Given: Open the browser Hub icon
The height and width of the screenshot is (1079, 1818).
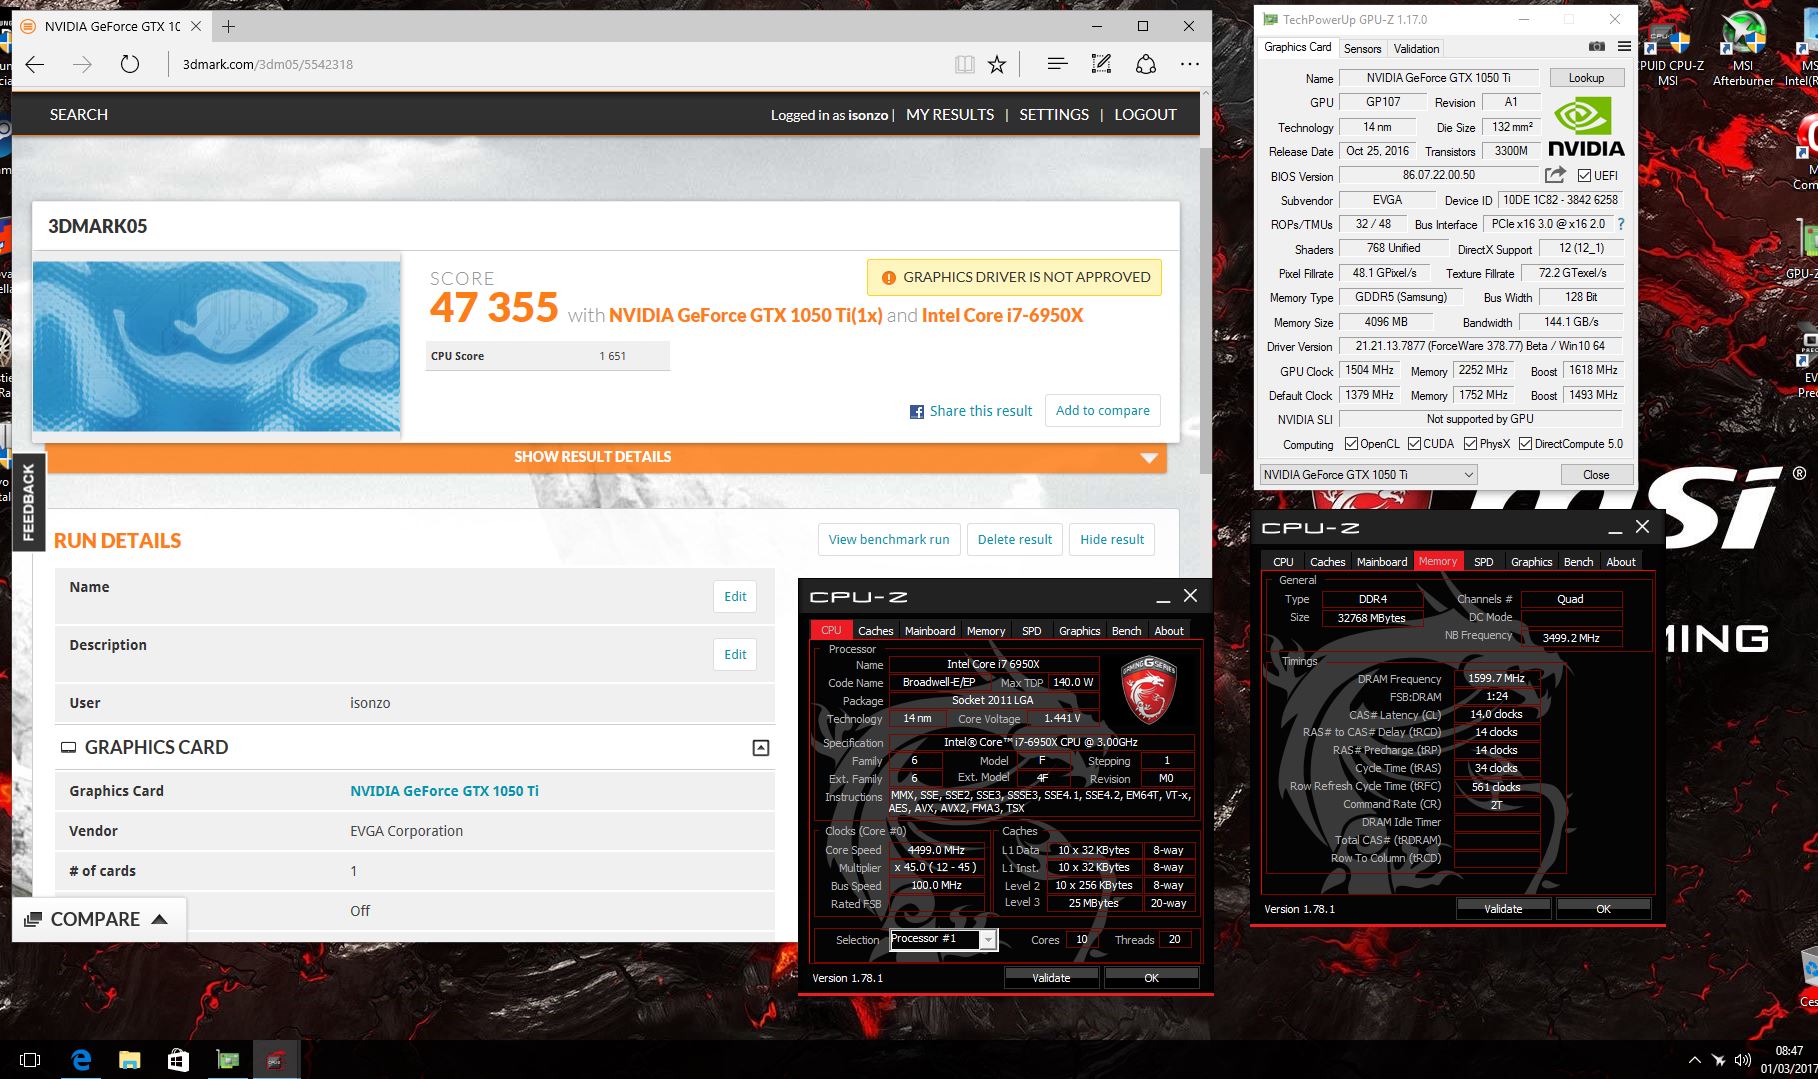Looking at the screenshot, I should pos(1057,64).
